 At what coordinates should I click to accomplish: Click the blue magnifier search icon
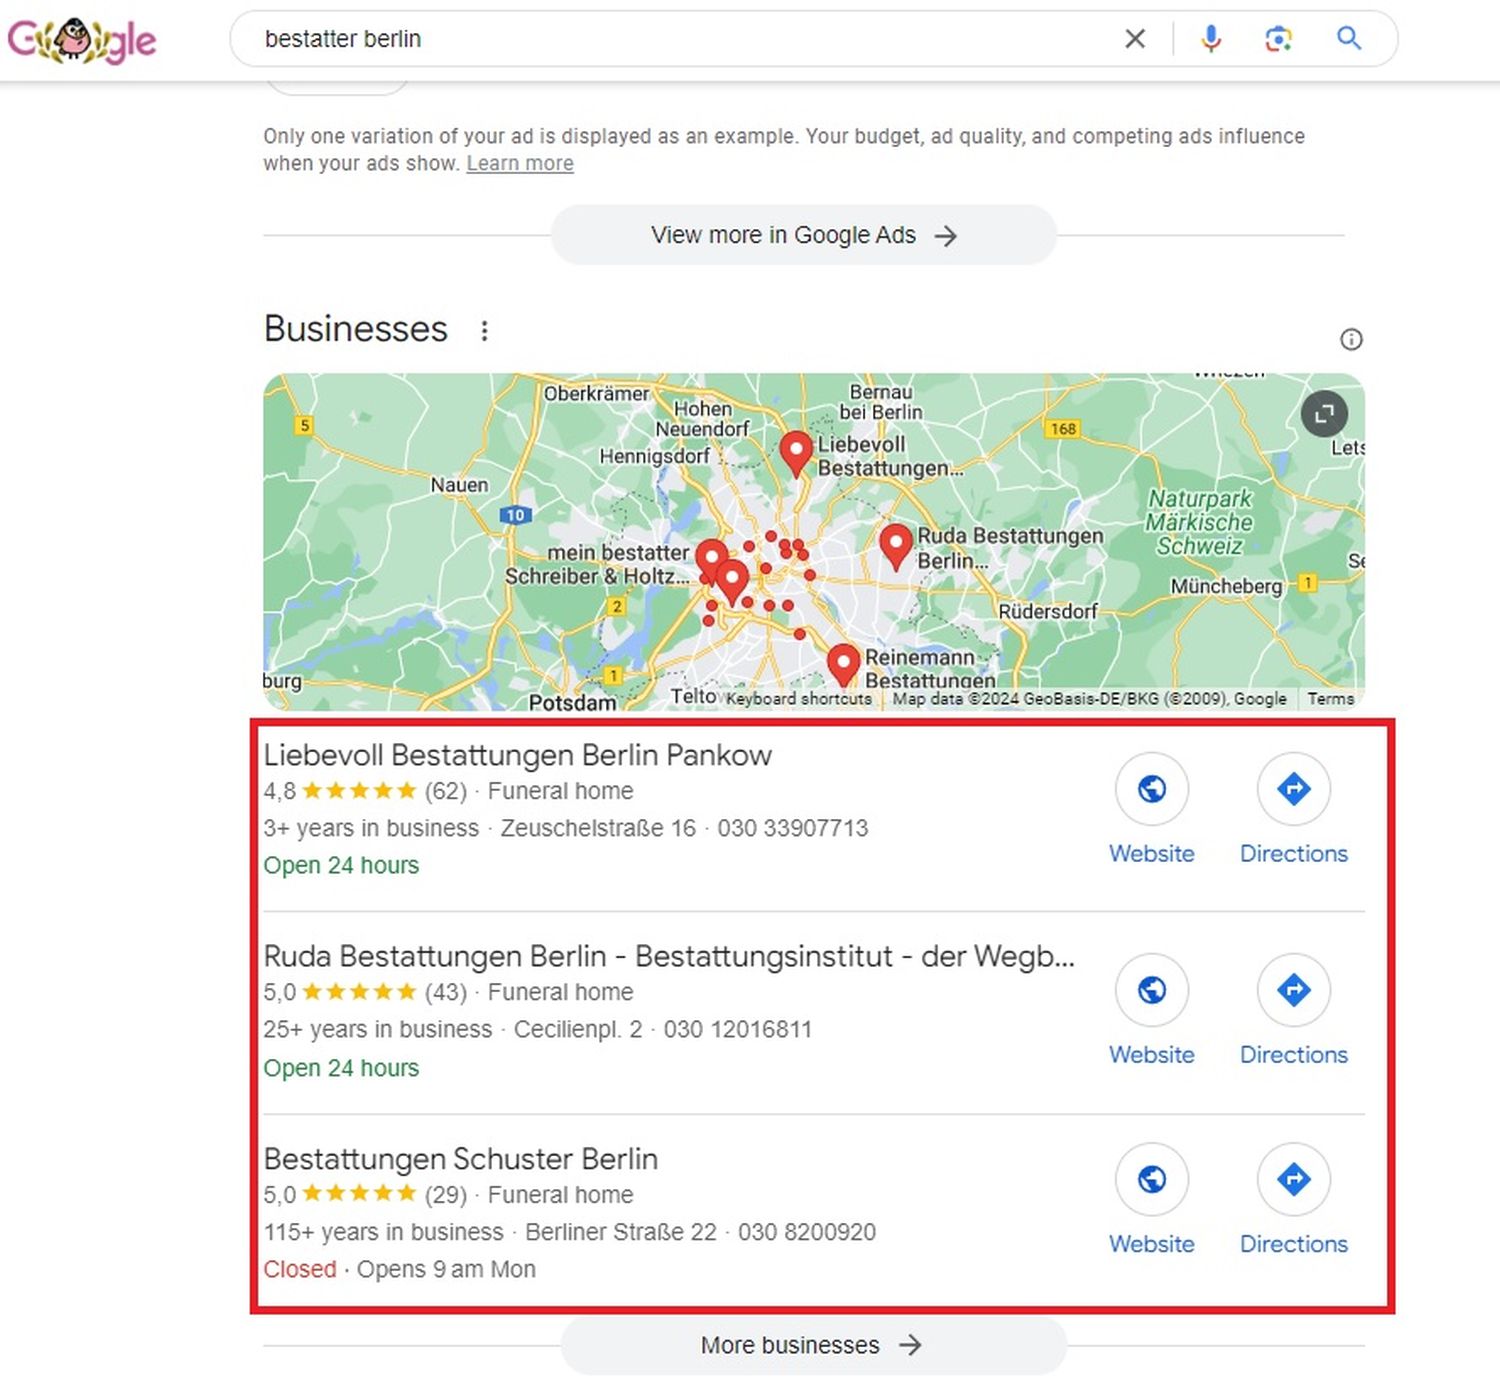pos(1349,39)
